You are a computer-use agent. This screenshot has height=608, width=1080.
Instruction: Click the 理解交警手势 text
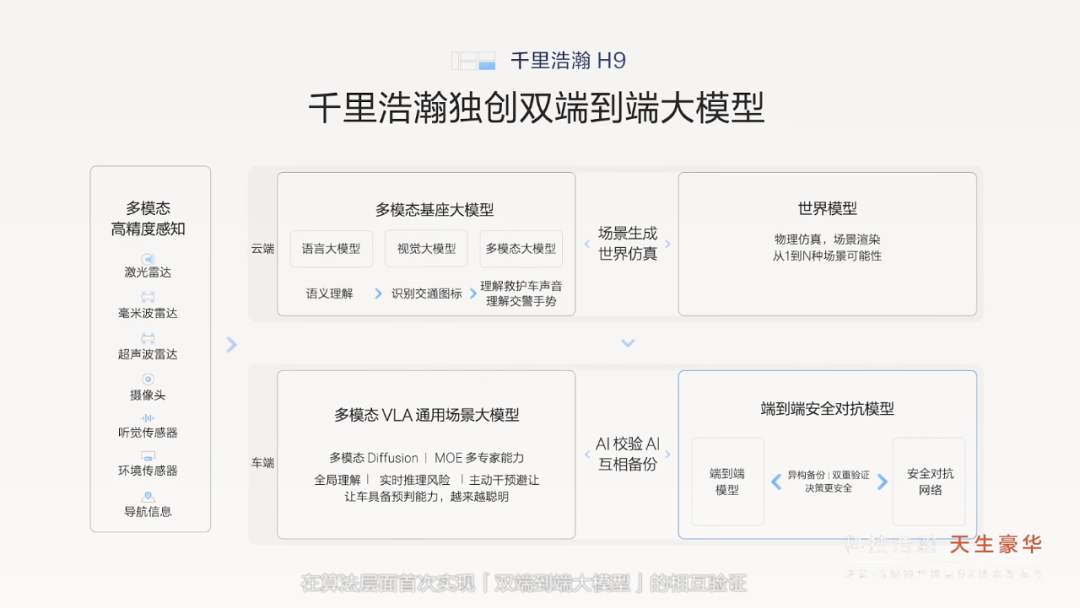tap(521, 301)
